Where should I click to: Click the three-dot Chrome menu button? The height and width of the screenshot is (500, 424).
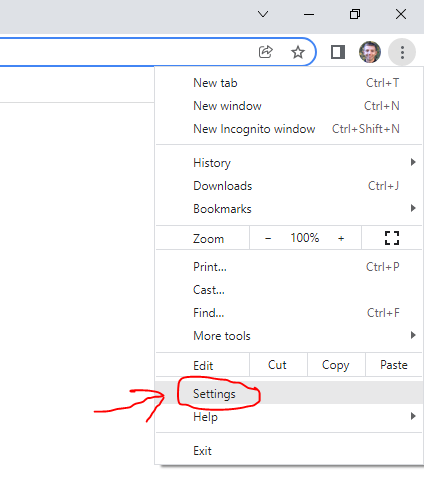click(x=402, y=52)
